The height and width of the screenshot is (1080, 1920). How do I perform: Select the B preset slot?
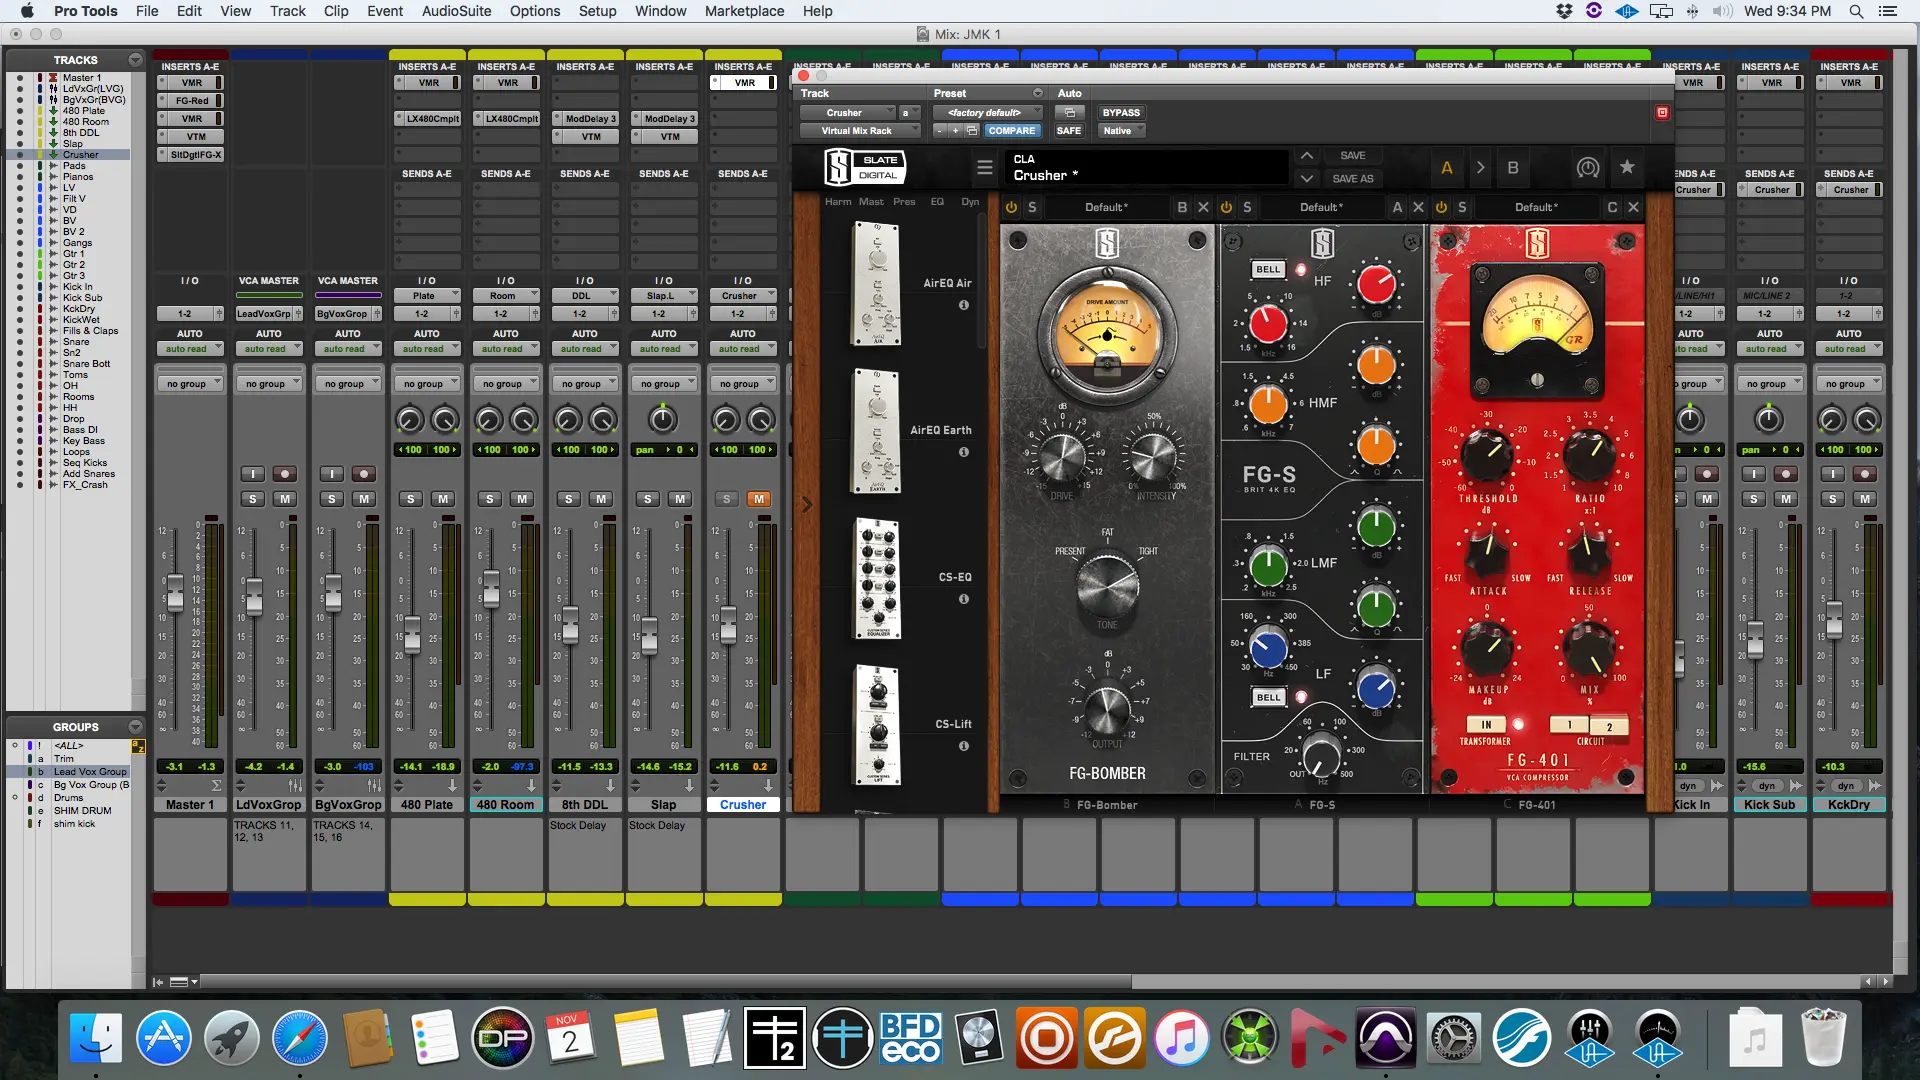tap(1512, 168)
